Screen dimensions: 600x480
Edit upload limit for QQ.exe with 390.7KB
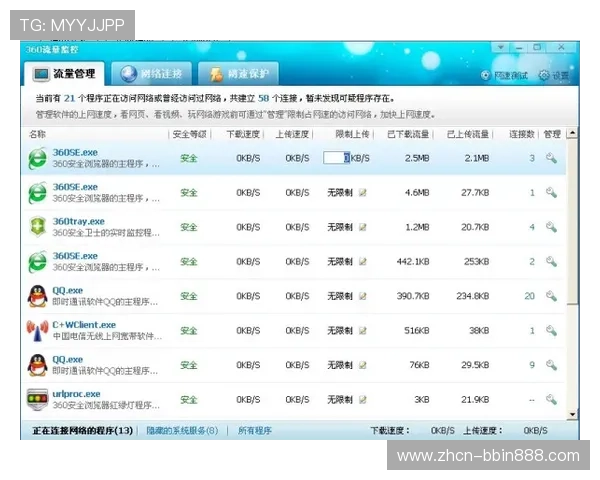pyautogui.click(x=362, y=296)
